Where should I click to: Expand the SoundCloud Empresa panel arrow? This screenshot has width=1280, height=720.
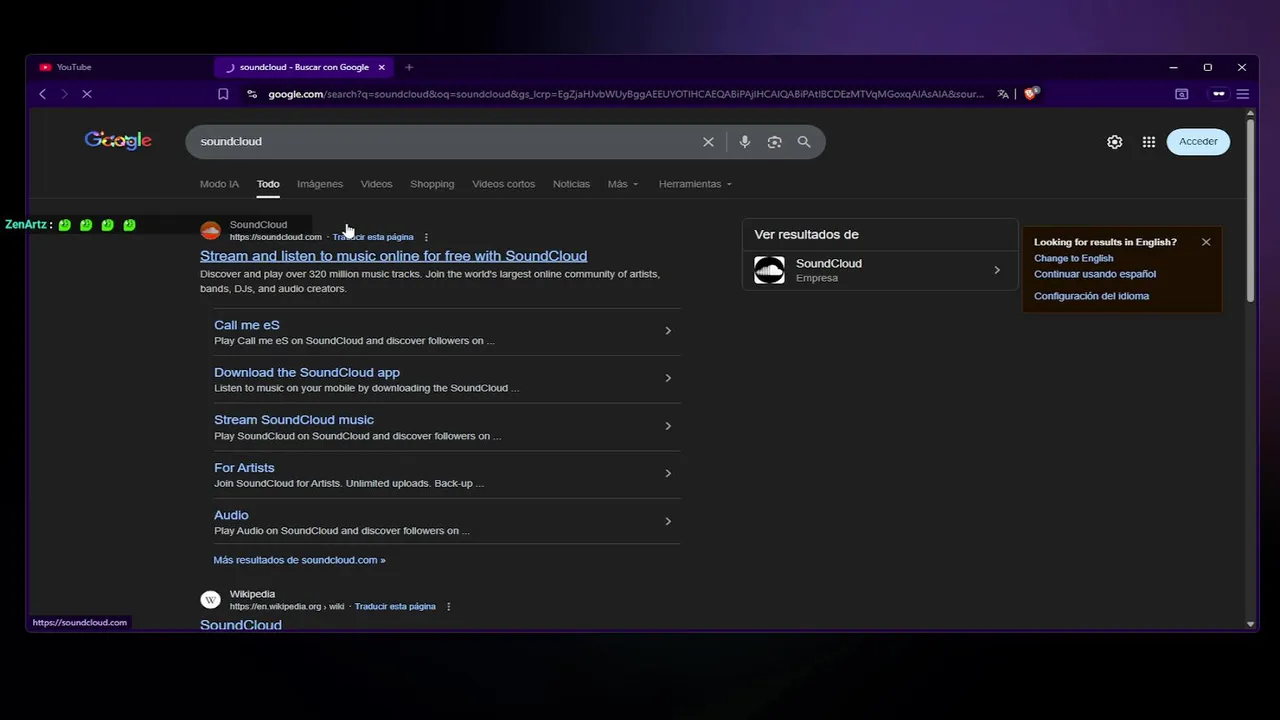click(997, 270)
